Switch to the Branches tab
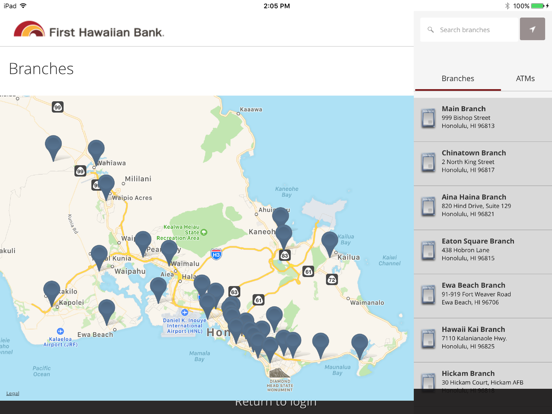 point(458,79)
